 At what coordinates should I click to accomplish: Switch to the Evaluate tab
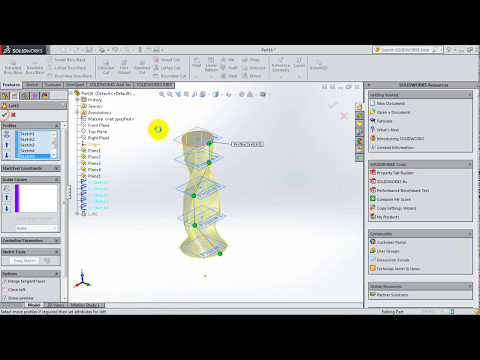[53, 85]
